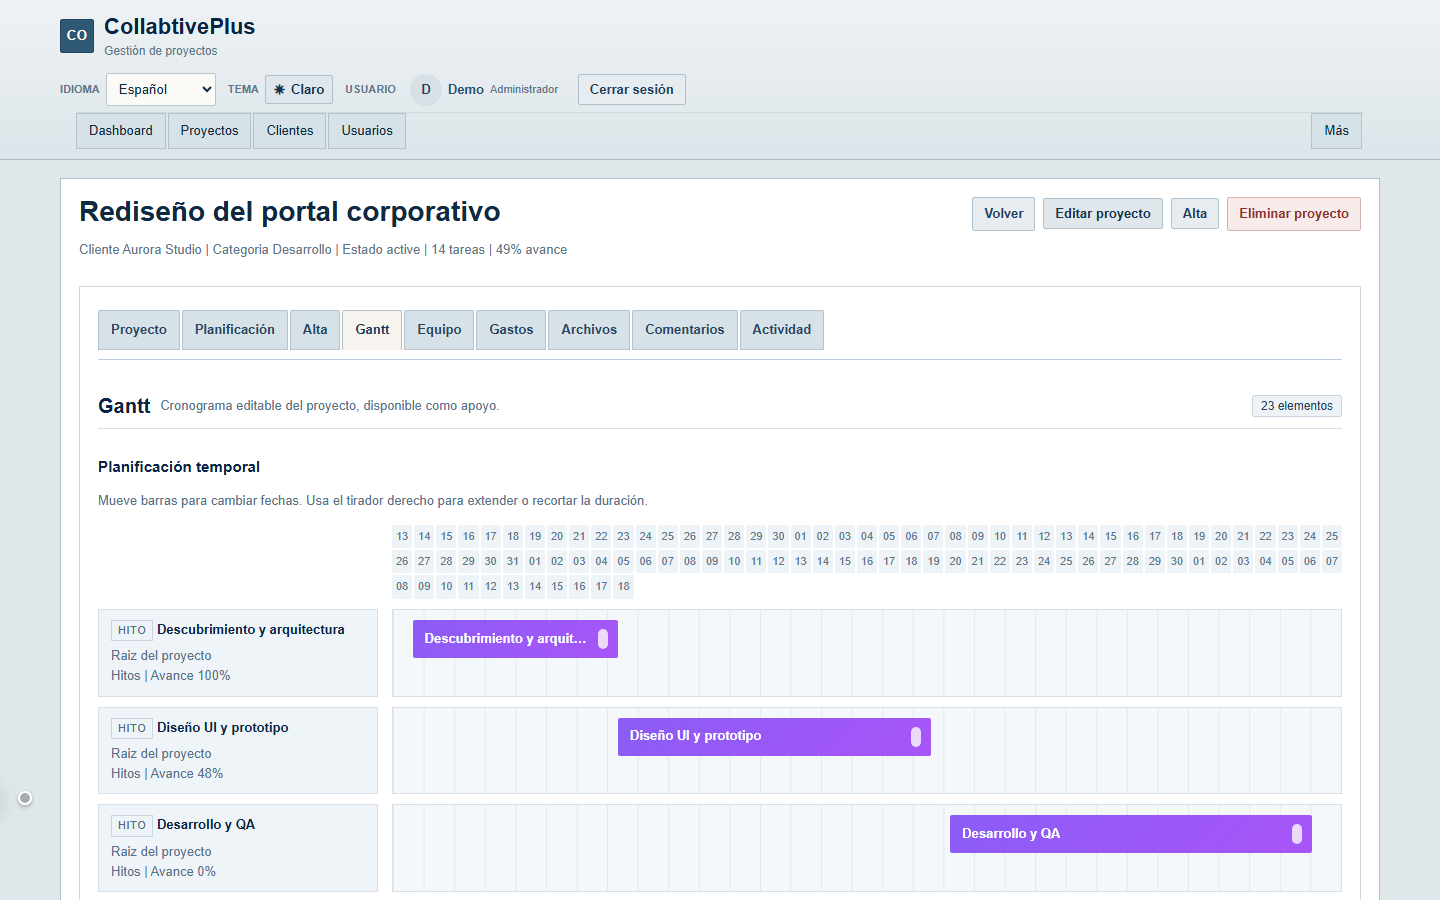Viewport: 1440px width, 900px height.
Task: Click the Desarrollo y QA row title
Action: [206, 825]
